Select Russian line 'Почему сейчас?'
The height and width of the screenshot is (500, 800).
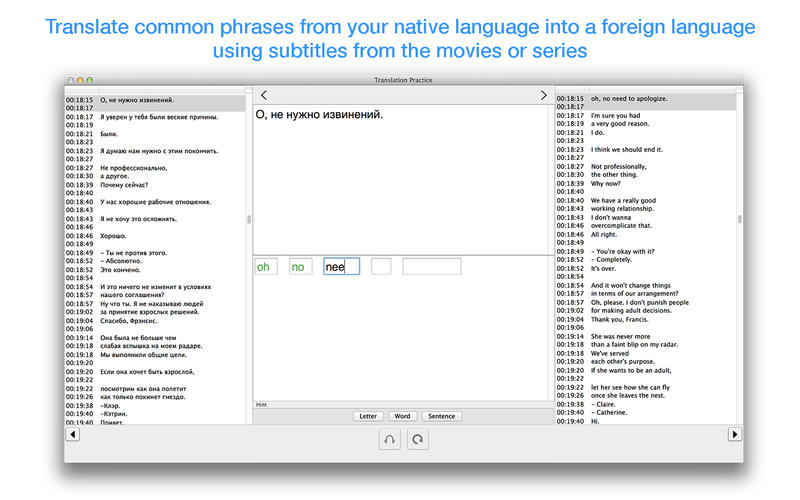pos(124,185)
